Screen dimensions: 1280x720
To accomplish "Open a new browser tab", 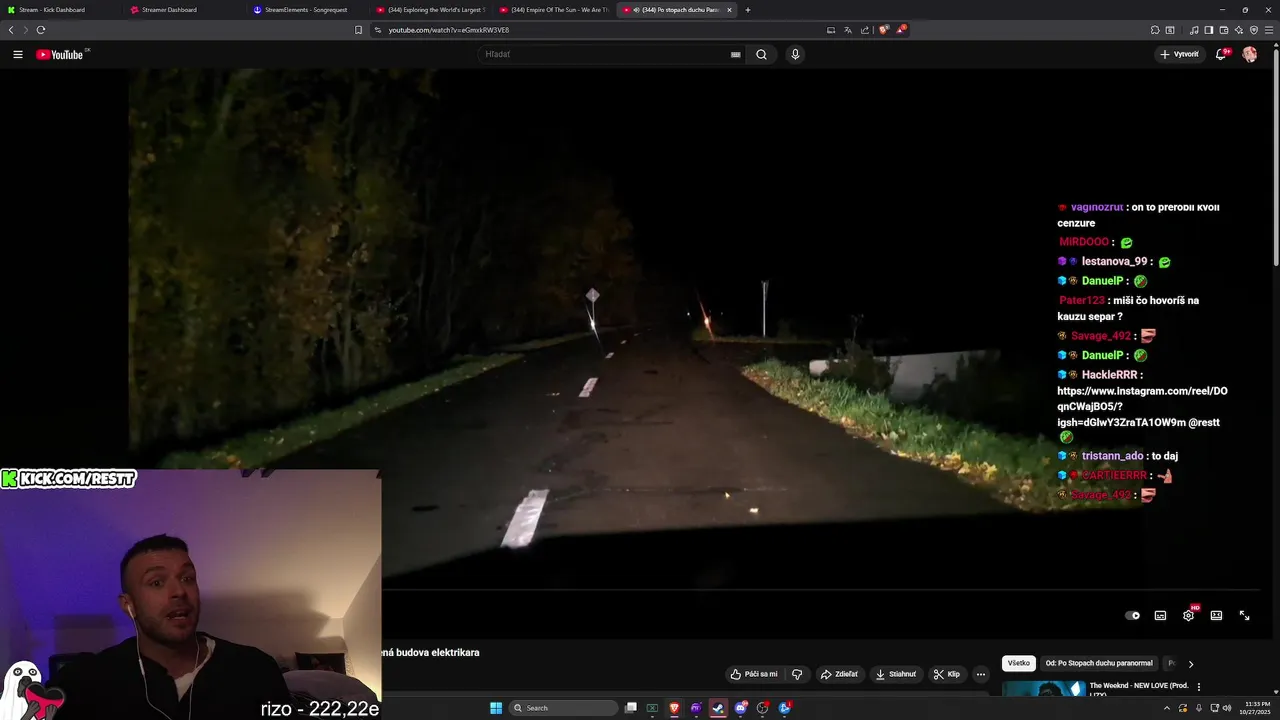I will (x=748, y=10).
